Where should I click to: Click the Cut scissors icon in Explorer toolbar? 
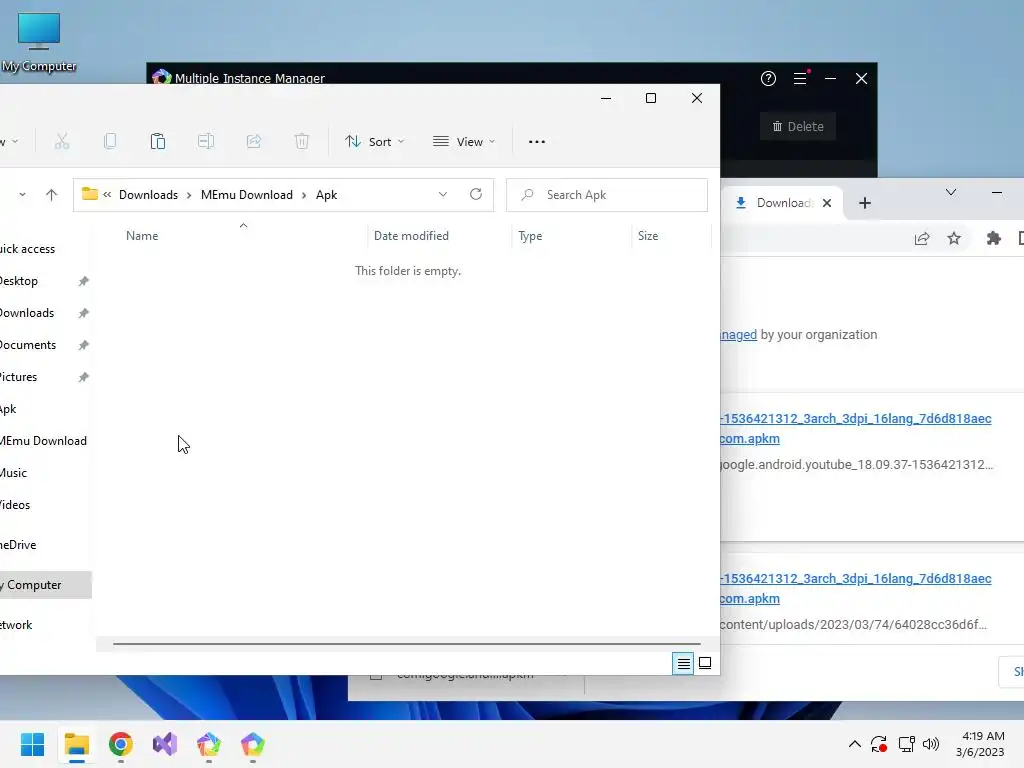62,141
